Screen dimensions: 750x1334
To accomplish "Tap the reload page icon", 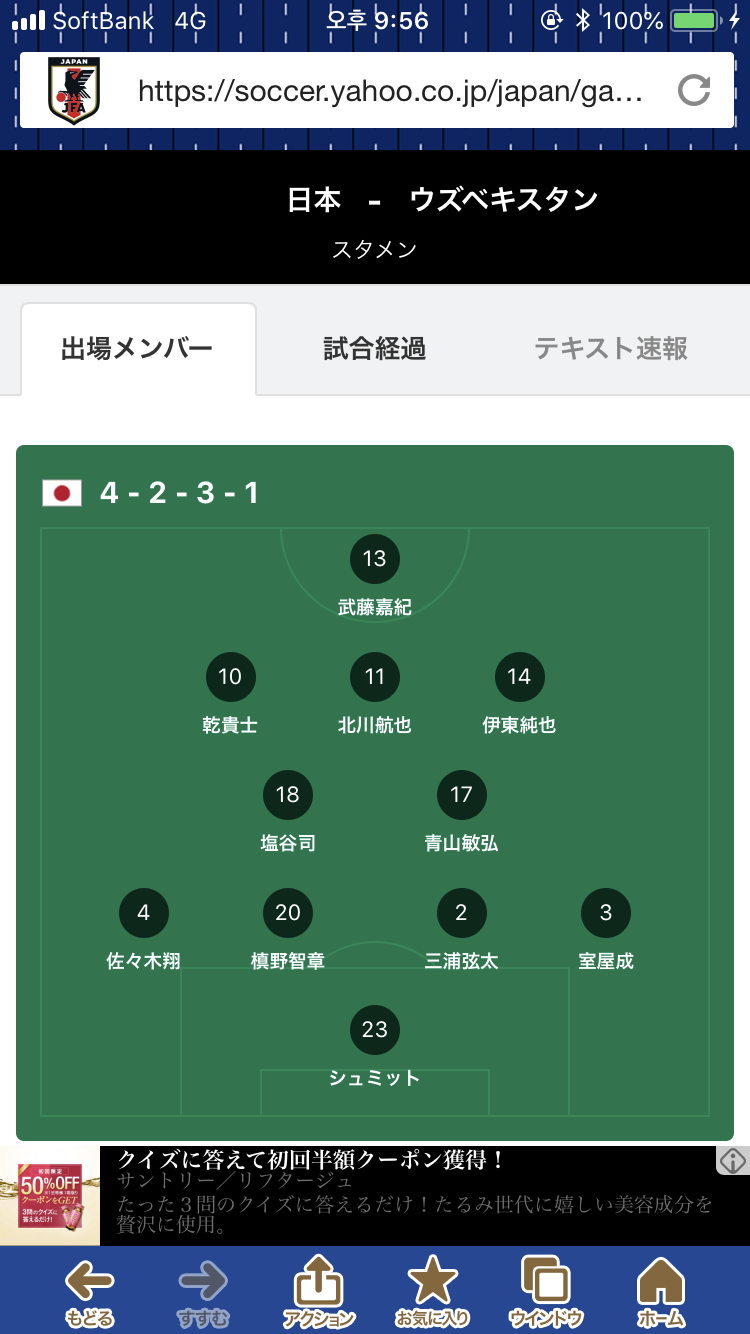I will point(694,91).
